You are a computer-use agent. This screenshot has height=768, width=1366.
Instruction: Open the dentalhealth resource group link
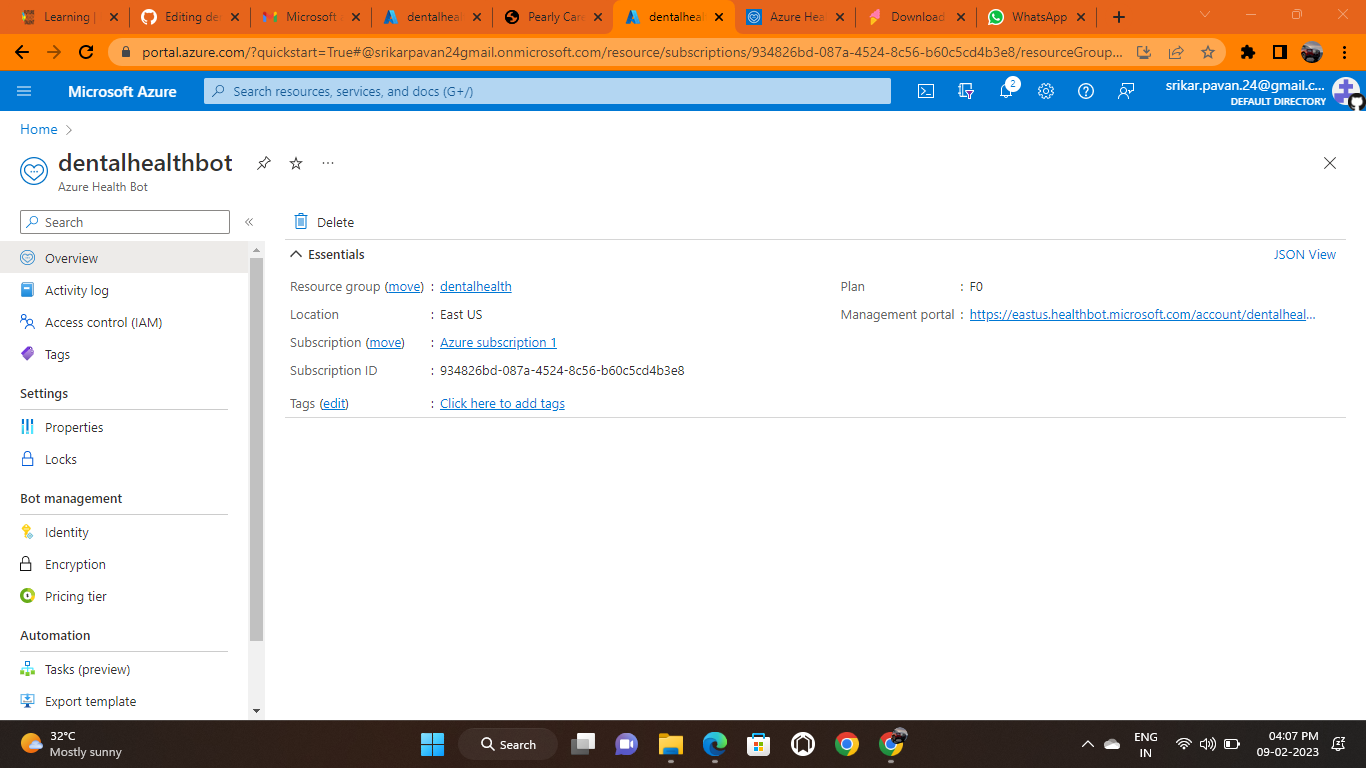(x=476, y=286)
